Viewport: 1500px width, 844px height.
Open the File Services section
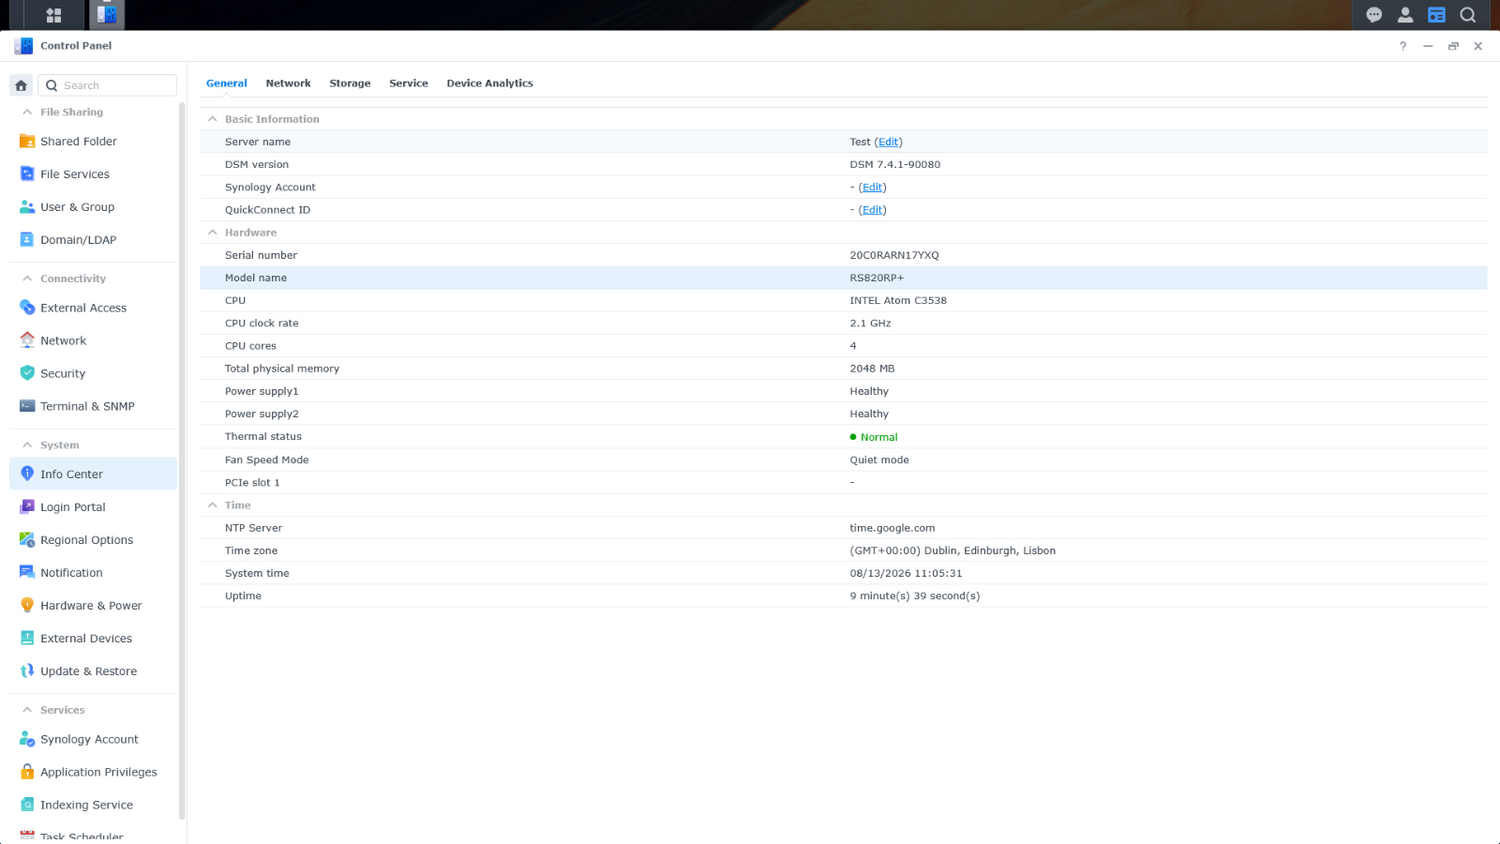coord(93,174)
